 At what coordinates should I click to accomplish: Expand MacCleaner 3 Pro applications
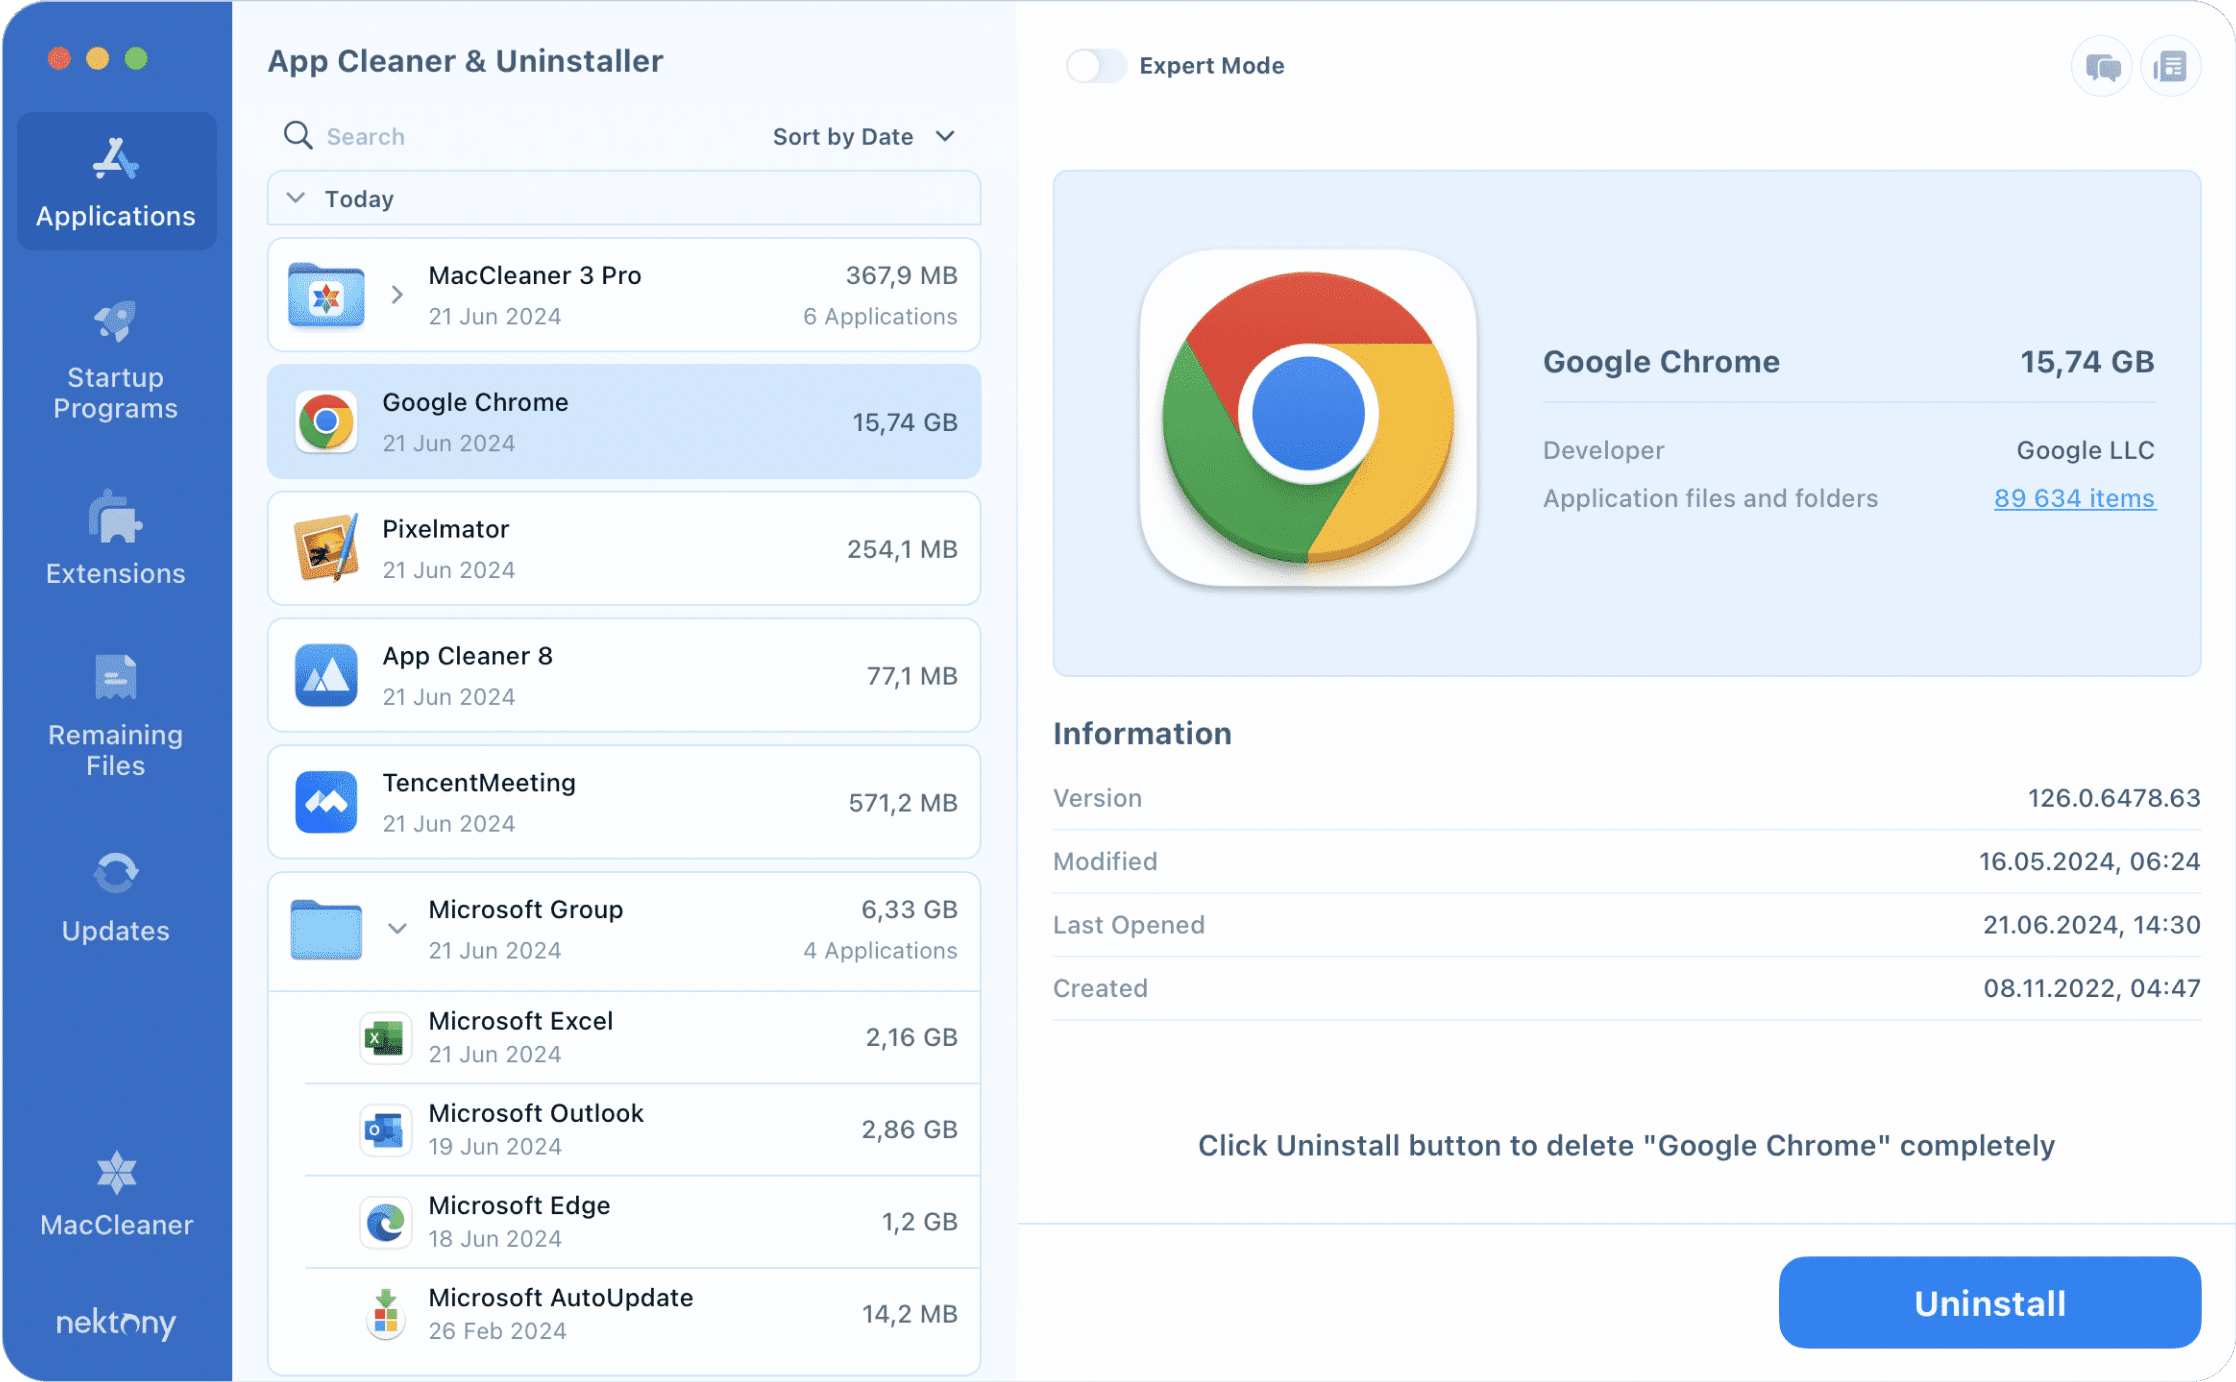click(x=397, y=295)
